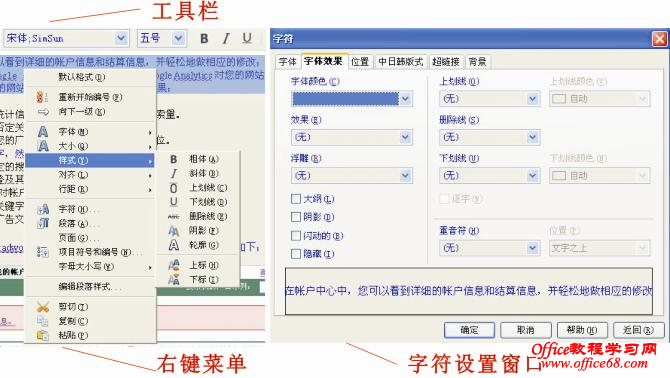The width and height of the screenshot is (670, 378).
Task: Close the 字符 dialog window
Action: [659, 39]
